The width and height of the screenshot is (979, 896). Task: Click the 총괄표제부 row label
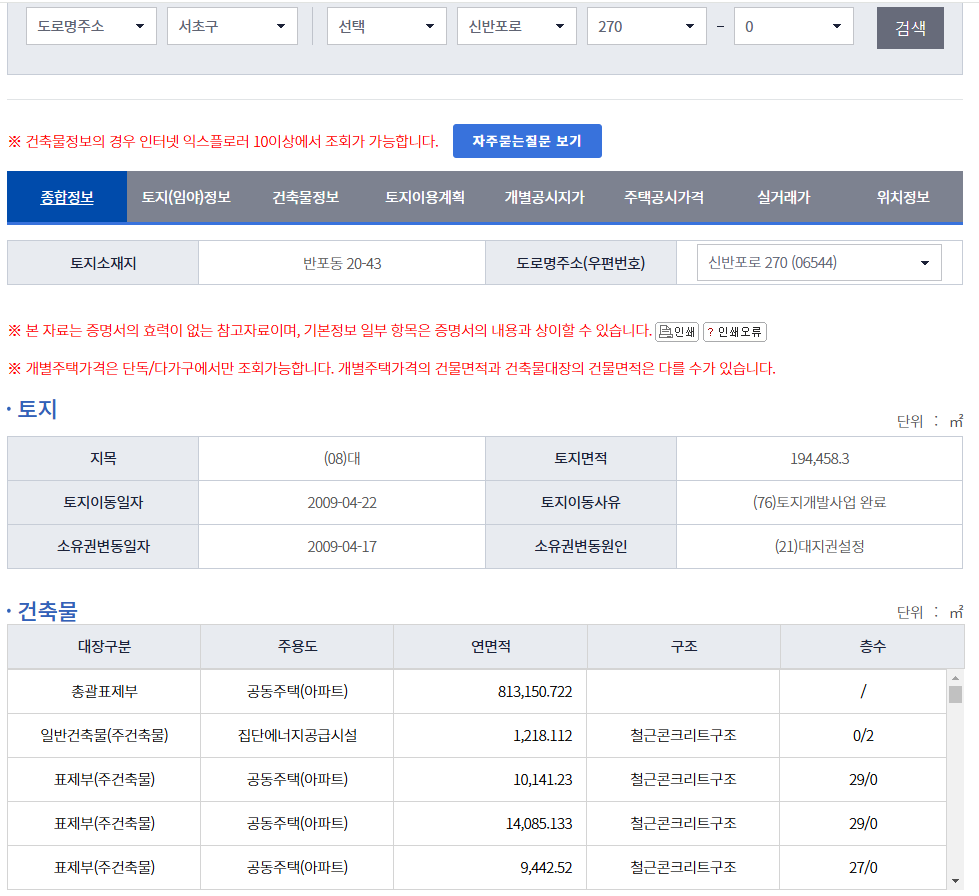coord(104,691)
